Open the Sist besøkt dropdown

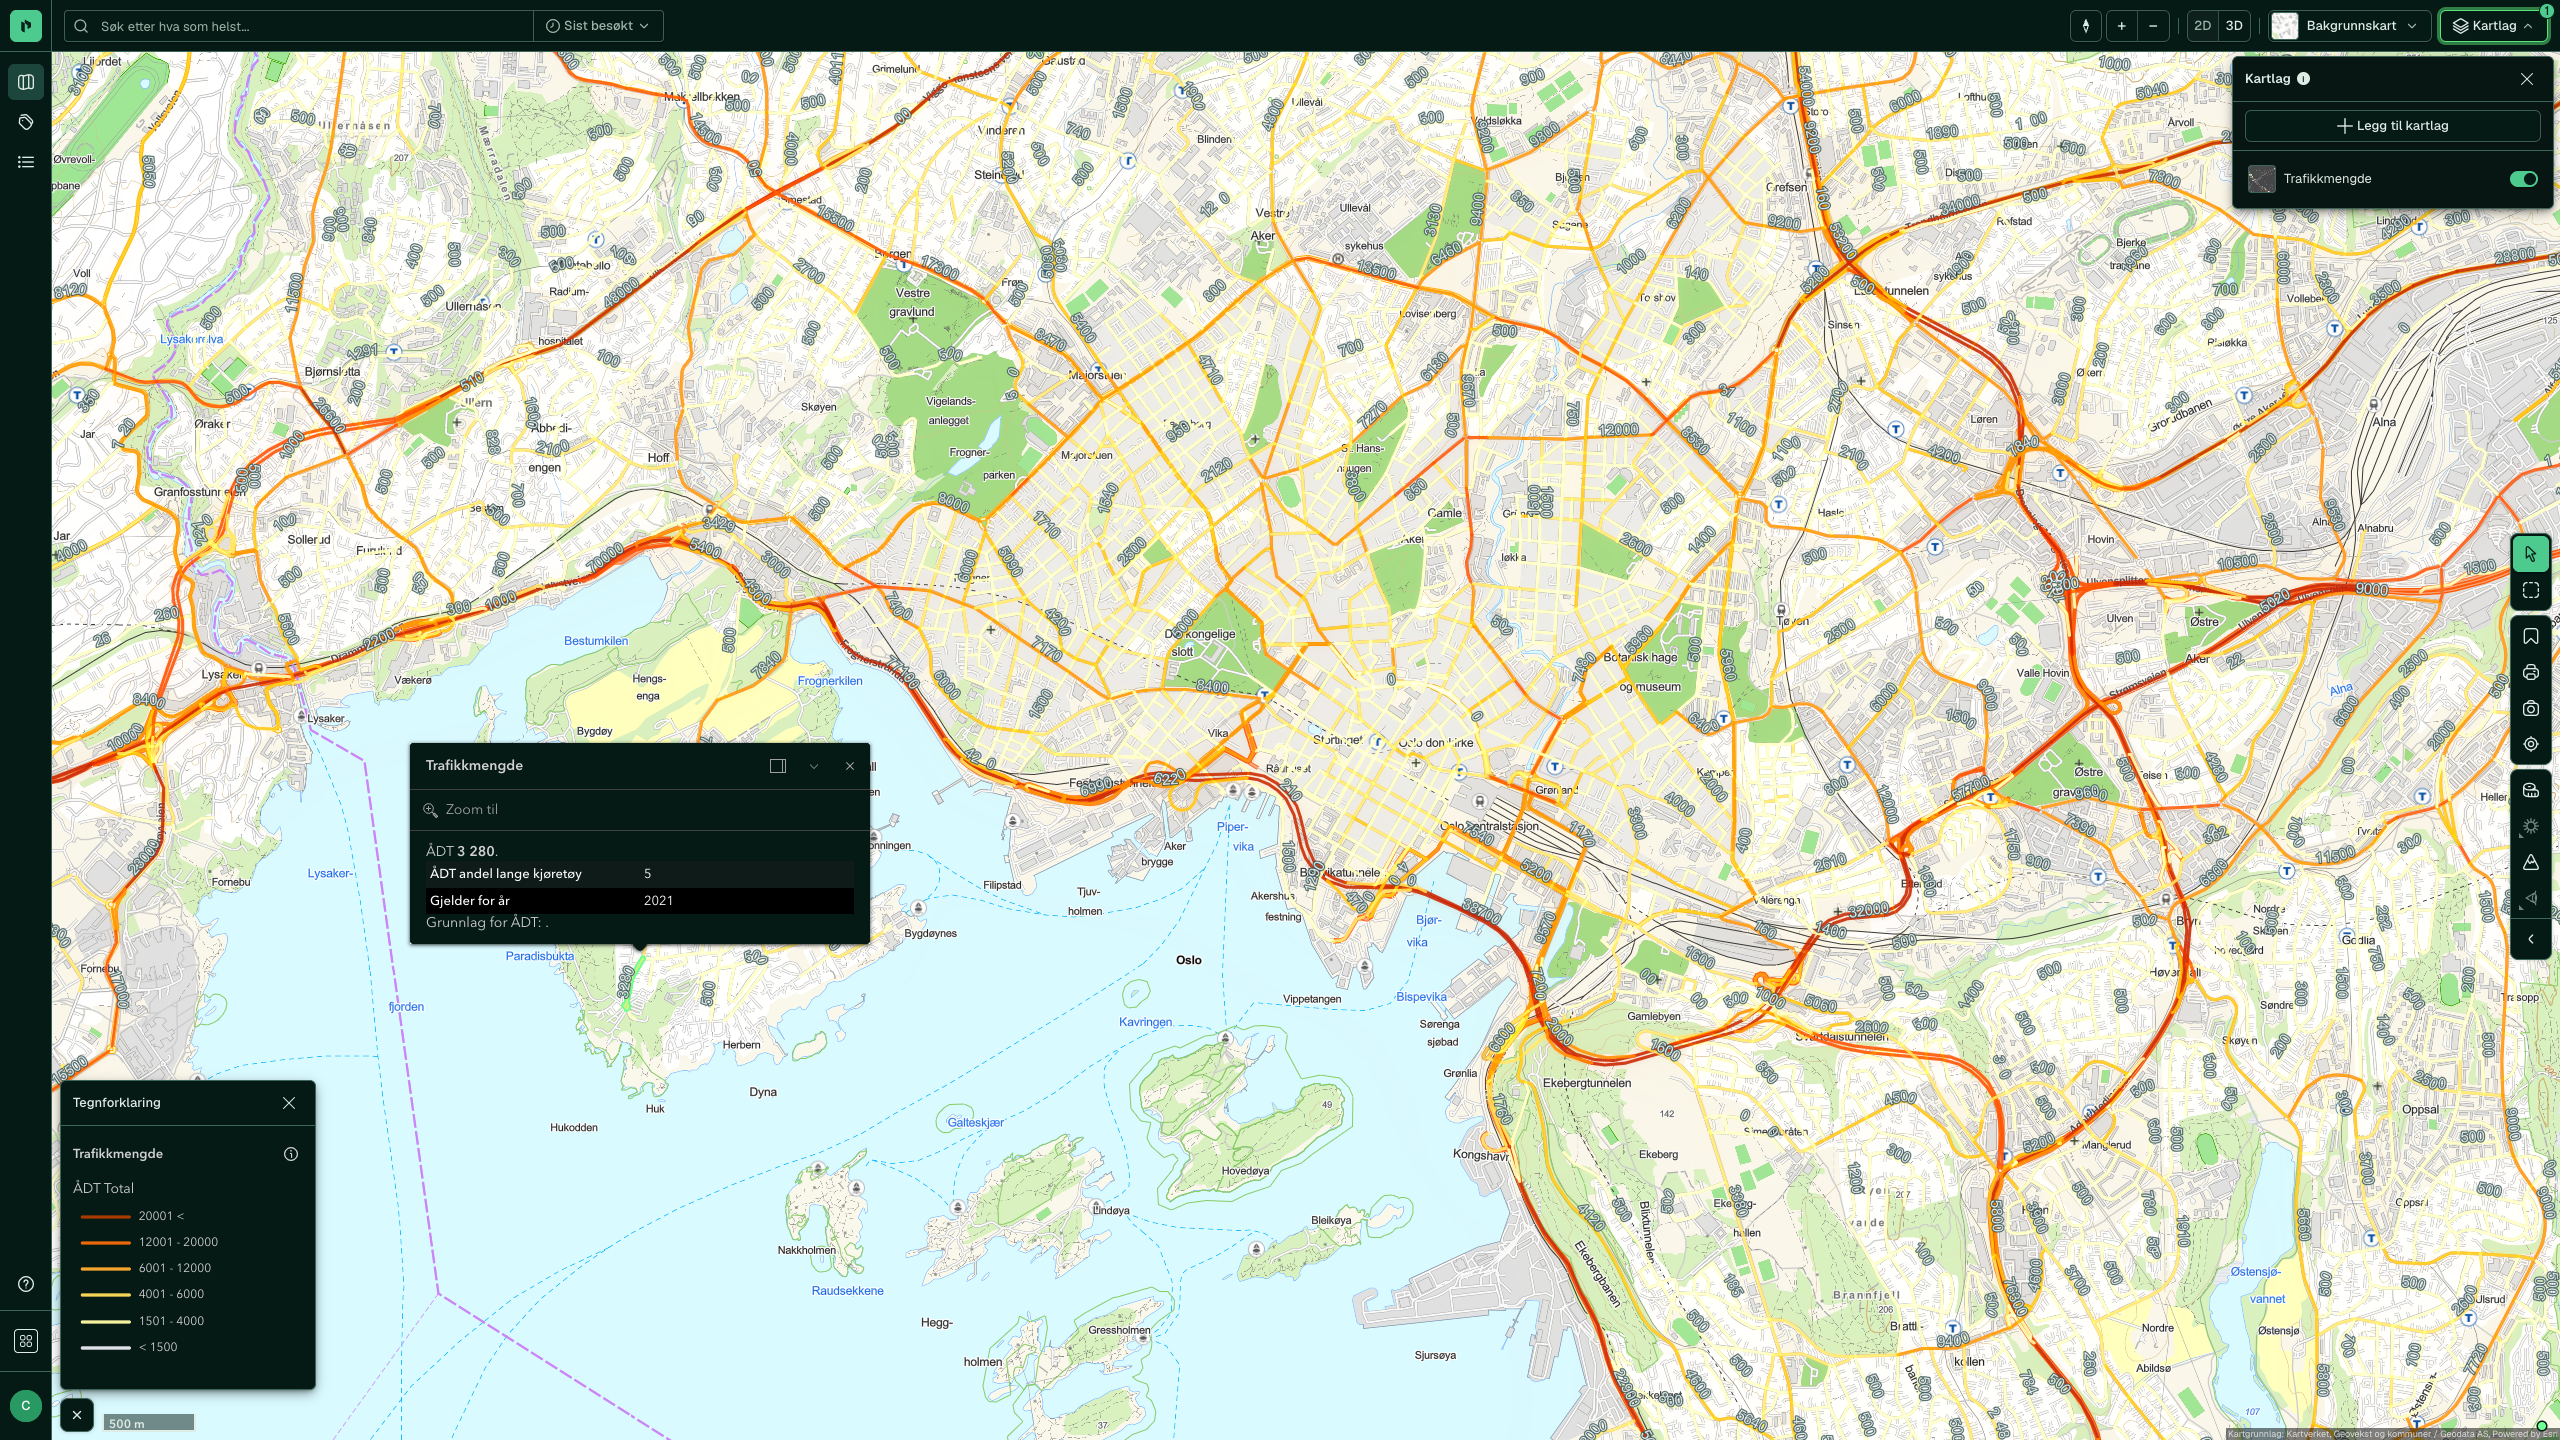coord(598,26)
